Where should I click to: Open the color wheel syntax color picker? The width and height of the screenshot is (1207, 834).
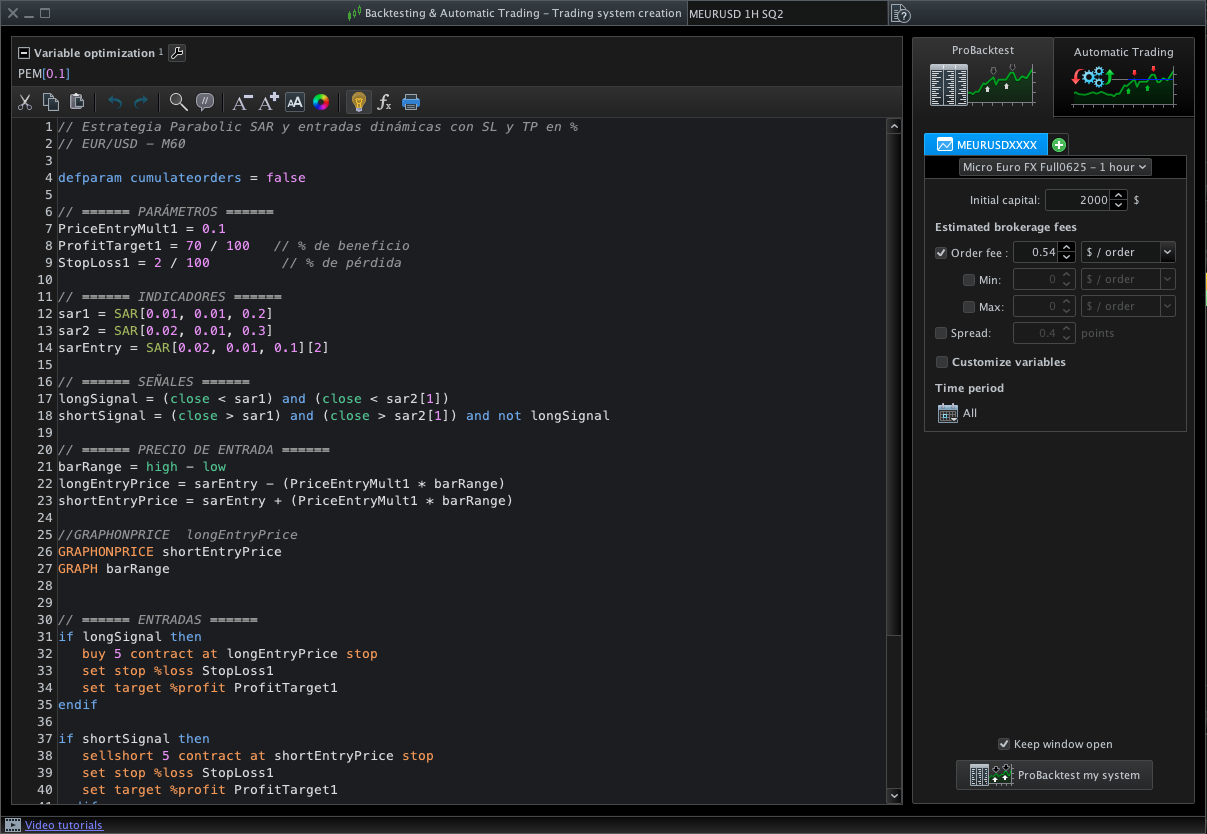pyautogui.click(x=321, y=102)
